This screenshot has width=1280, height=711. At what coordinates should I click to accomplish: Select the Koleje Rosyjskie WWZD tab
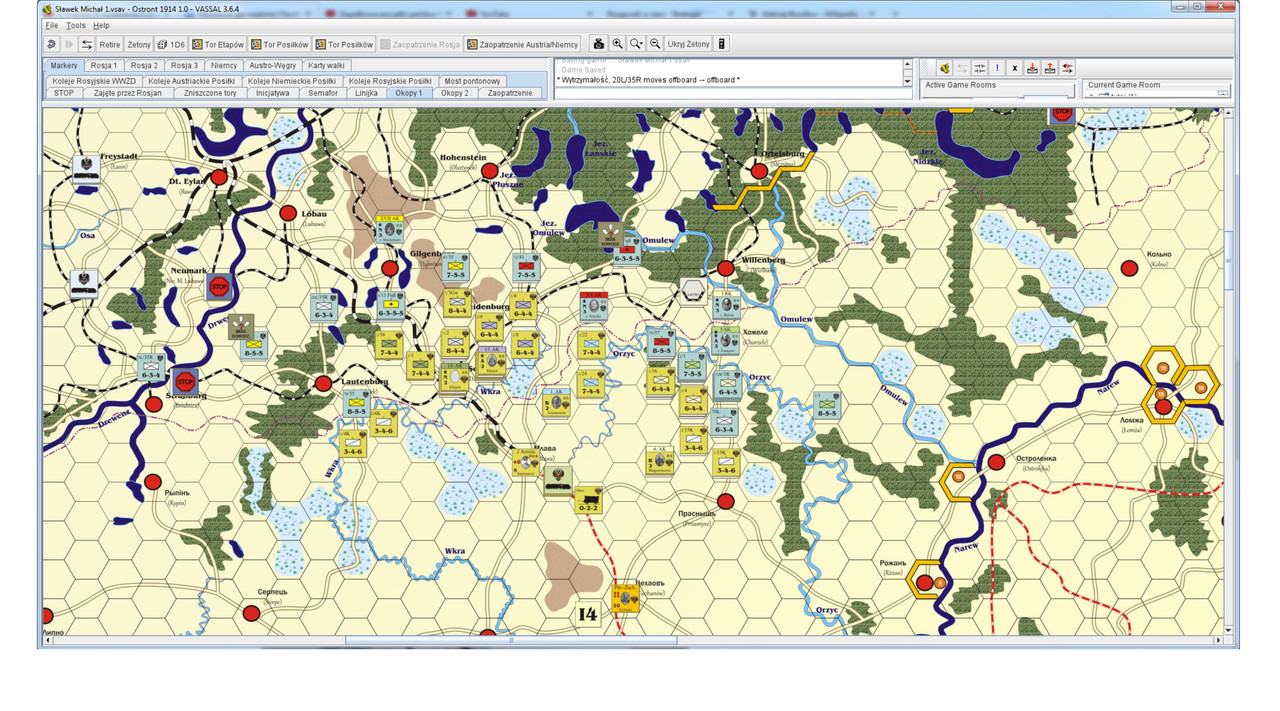coord(92,81)
